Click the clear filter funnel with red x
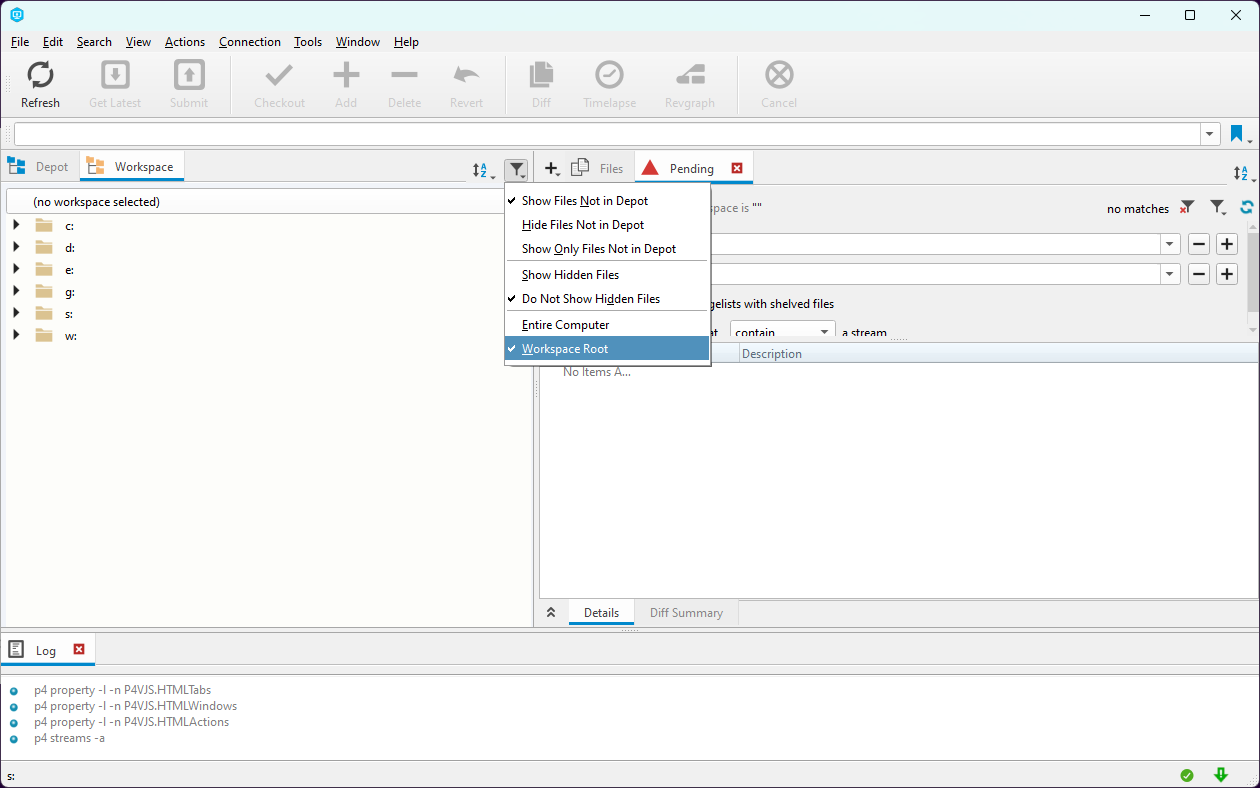Viewport: 1260px width, 788px height. [1187, 208]
